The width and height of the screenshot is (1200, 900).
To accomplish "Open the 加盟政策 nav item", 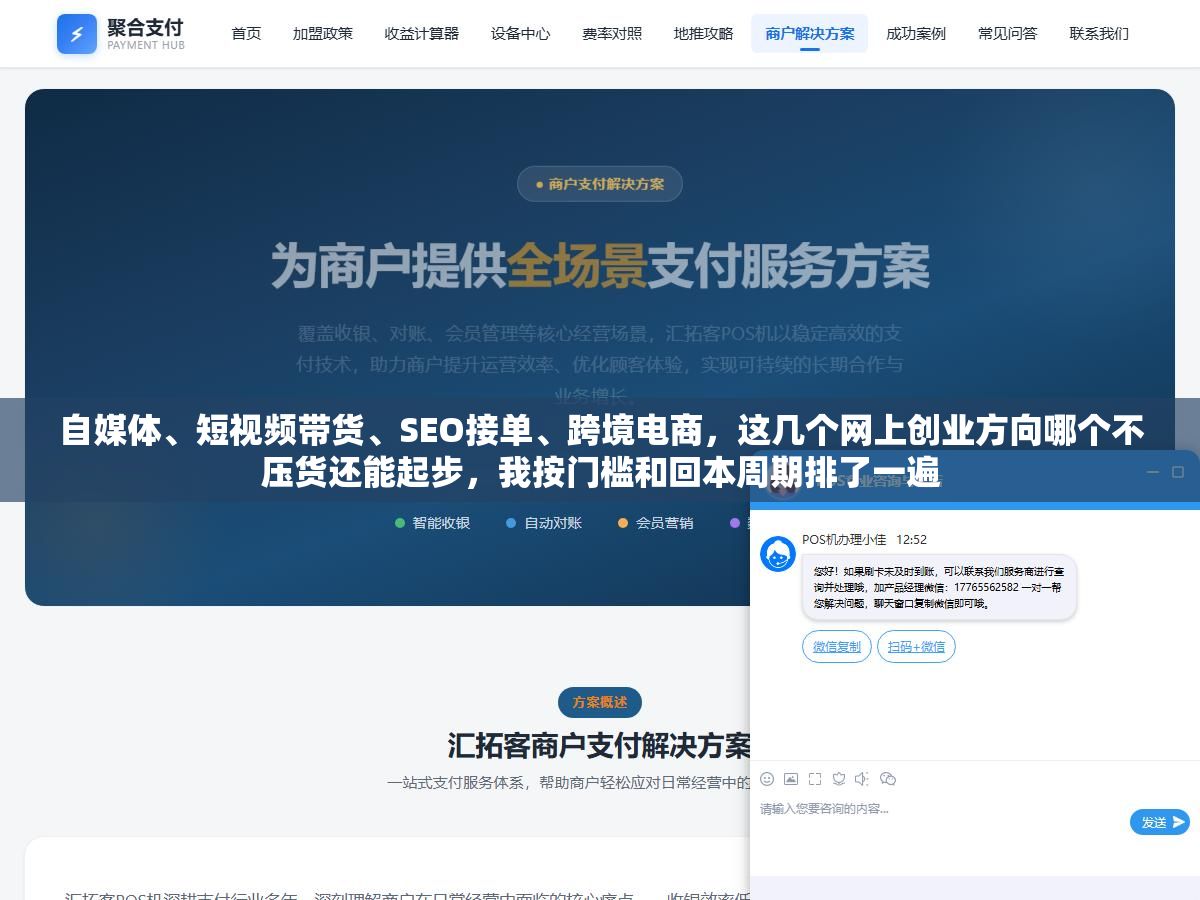I will (x=323, y=33).
